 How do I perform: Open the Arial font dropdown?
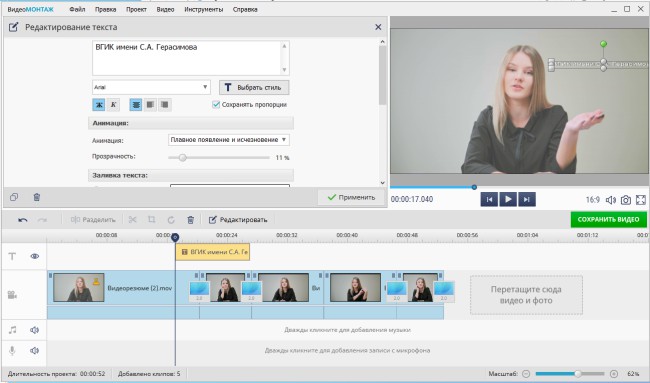pyautogui.click(x=151, y=87)
